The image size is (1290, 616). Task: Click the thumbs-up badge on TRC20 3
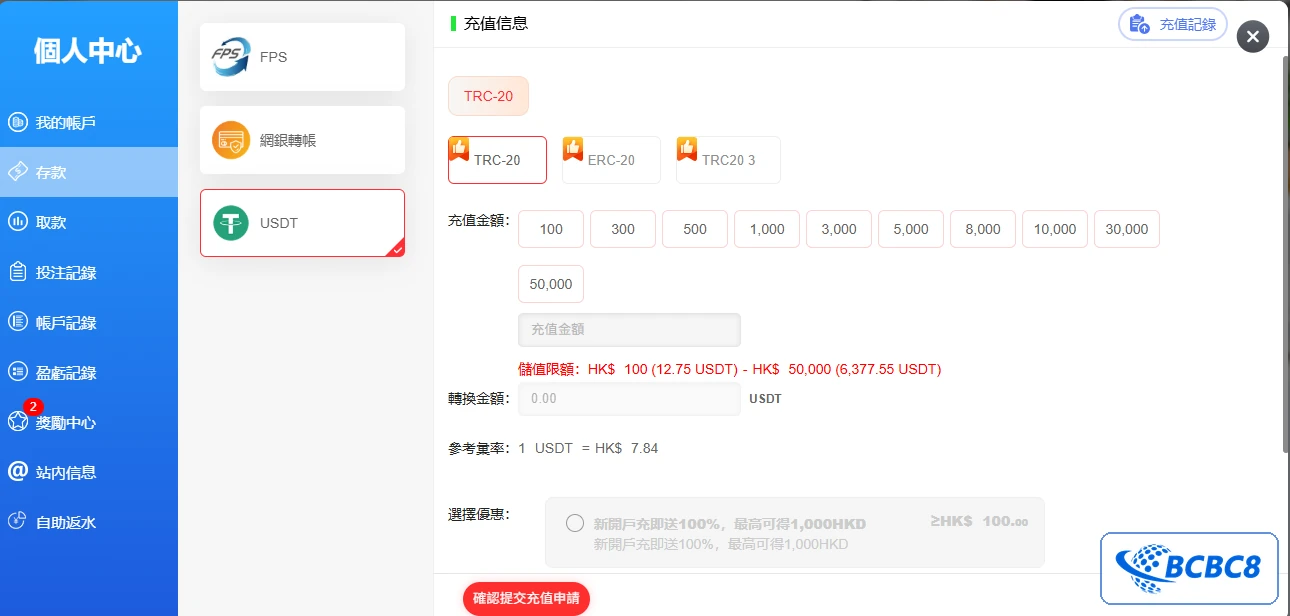pos(687,148)
